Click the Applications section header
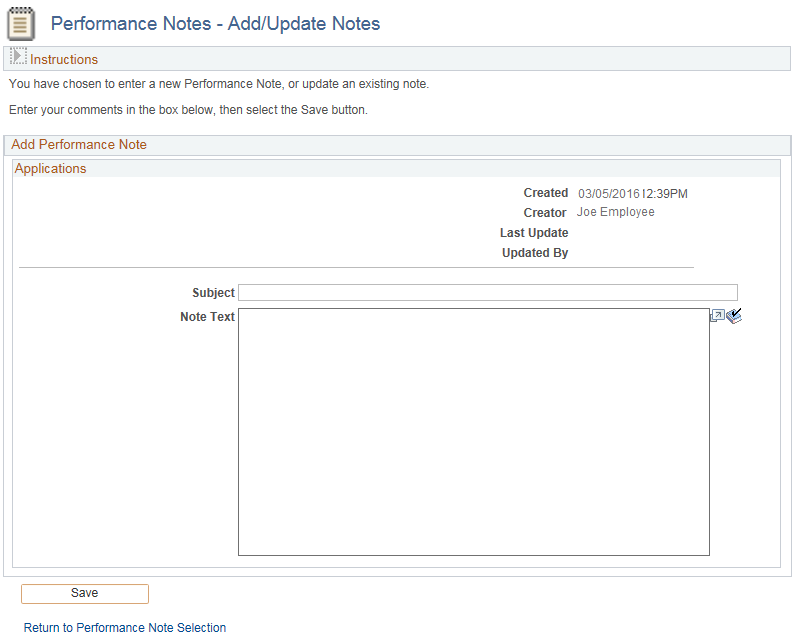 [50, 169]
